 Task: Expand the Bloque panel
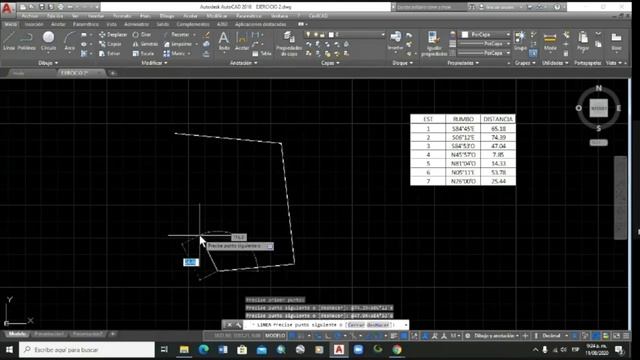point(402,63)
